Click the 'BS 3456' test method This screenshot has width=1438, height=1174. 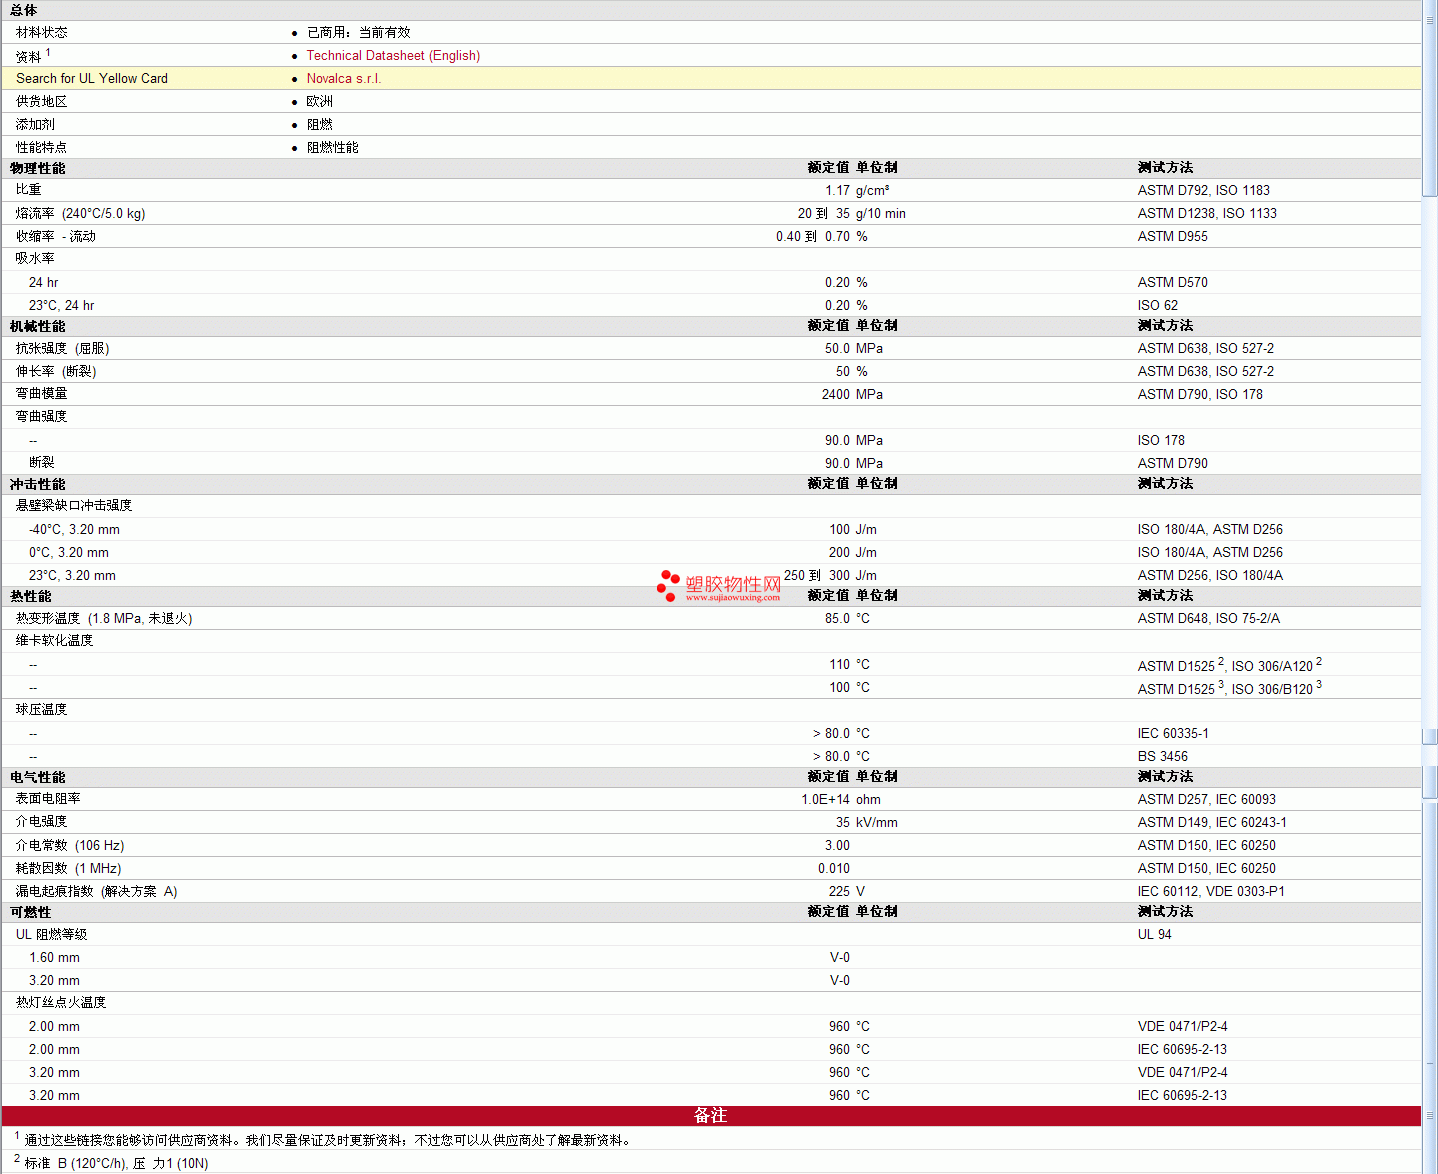[x=1163, y=757]
